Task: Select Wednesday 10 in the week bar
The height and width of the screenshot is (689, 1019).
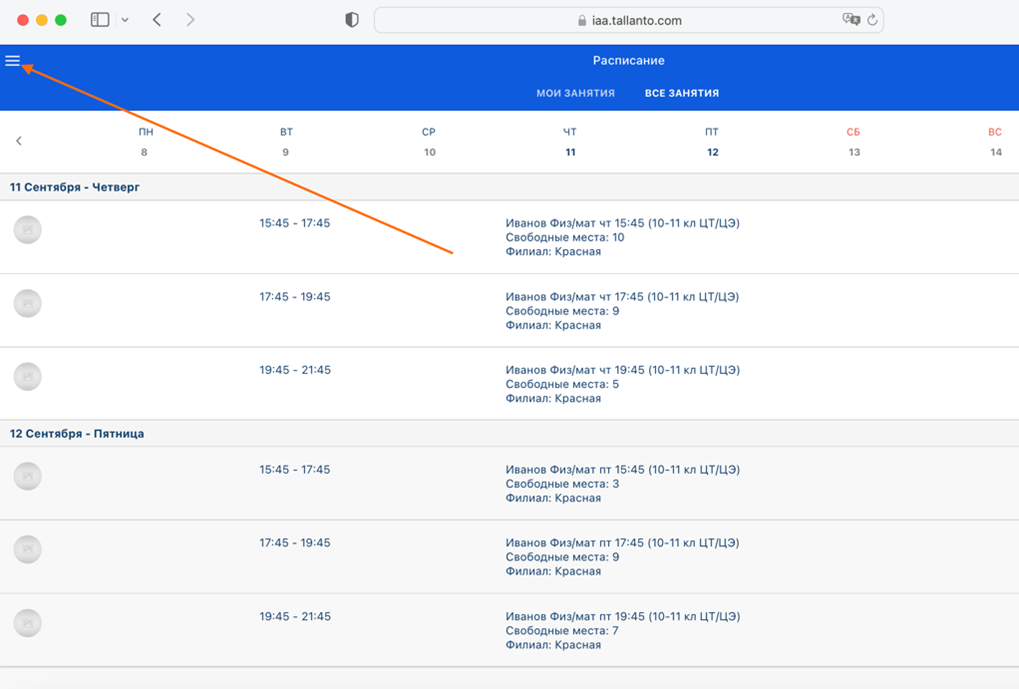Action: coord(429,142)
